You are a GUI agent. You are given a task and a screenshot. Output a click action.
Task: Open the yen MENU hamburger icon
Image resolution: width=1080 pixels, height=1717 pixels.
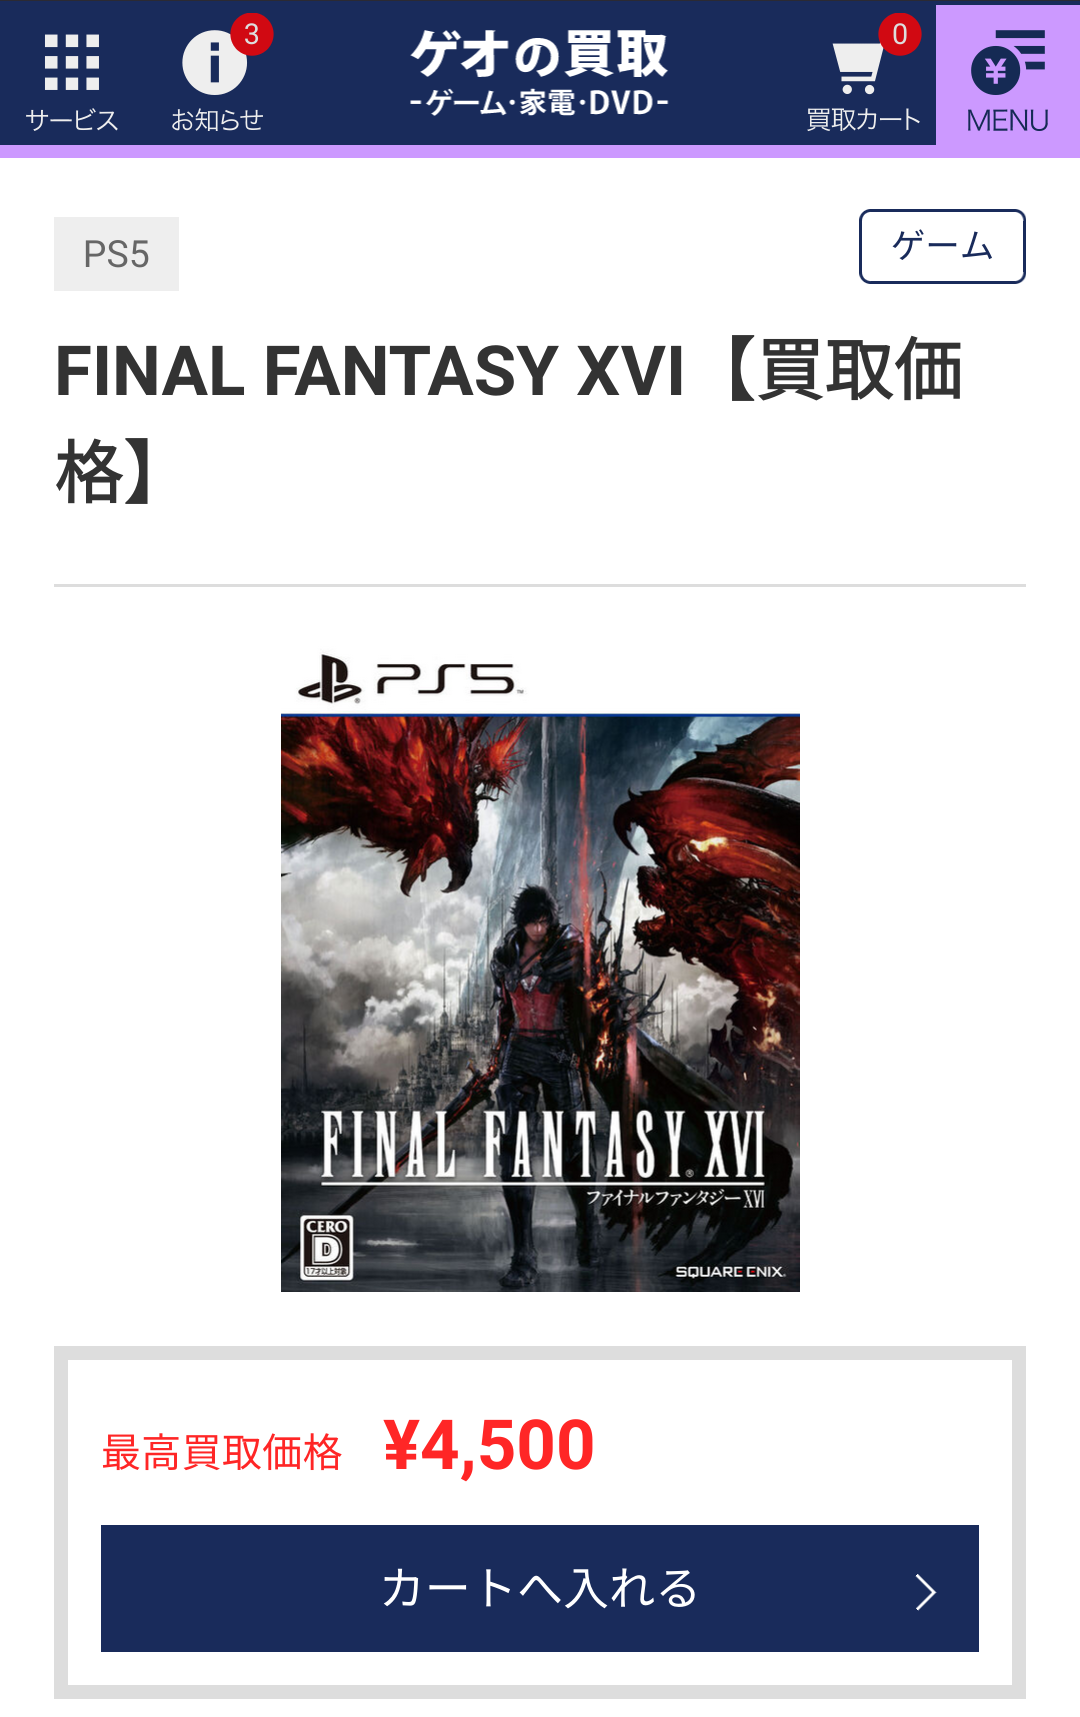[1008, 62]
